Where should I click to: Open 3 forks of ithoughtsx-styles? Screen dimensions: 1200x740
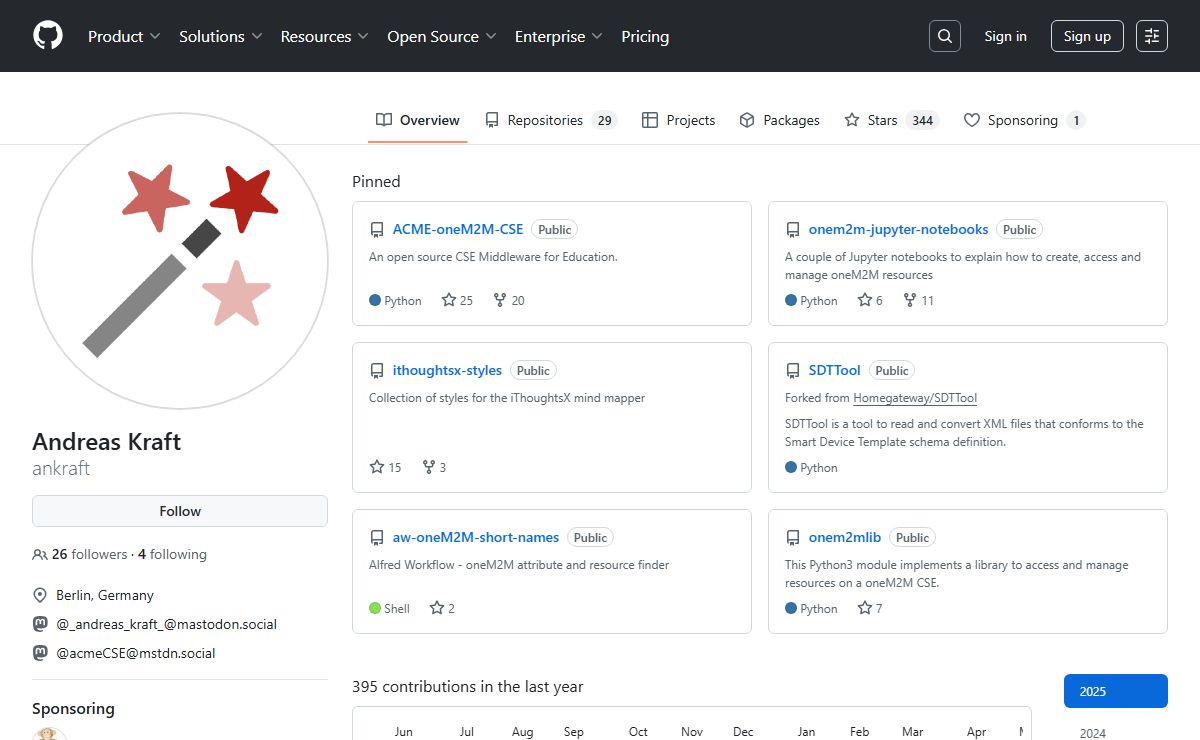pyautogui.click(x=434, y=467)
